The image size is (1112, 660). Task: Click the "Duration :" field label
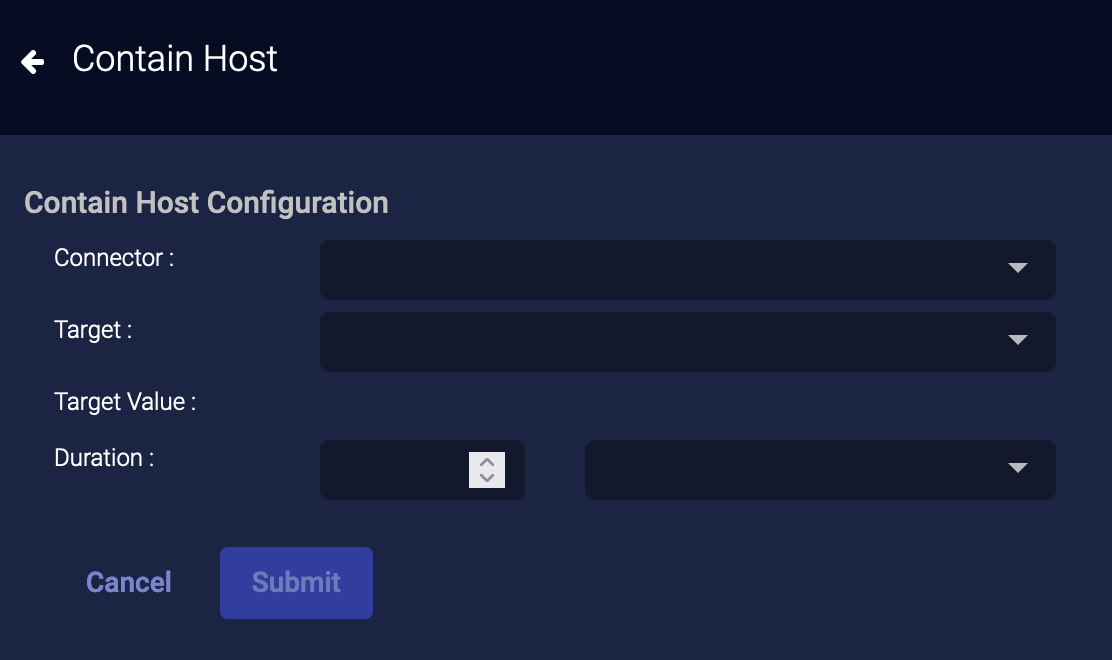(104, 458)
